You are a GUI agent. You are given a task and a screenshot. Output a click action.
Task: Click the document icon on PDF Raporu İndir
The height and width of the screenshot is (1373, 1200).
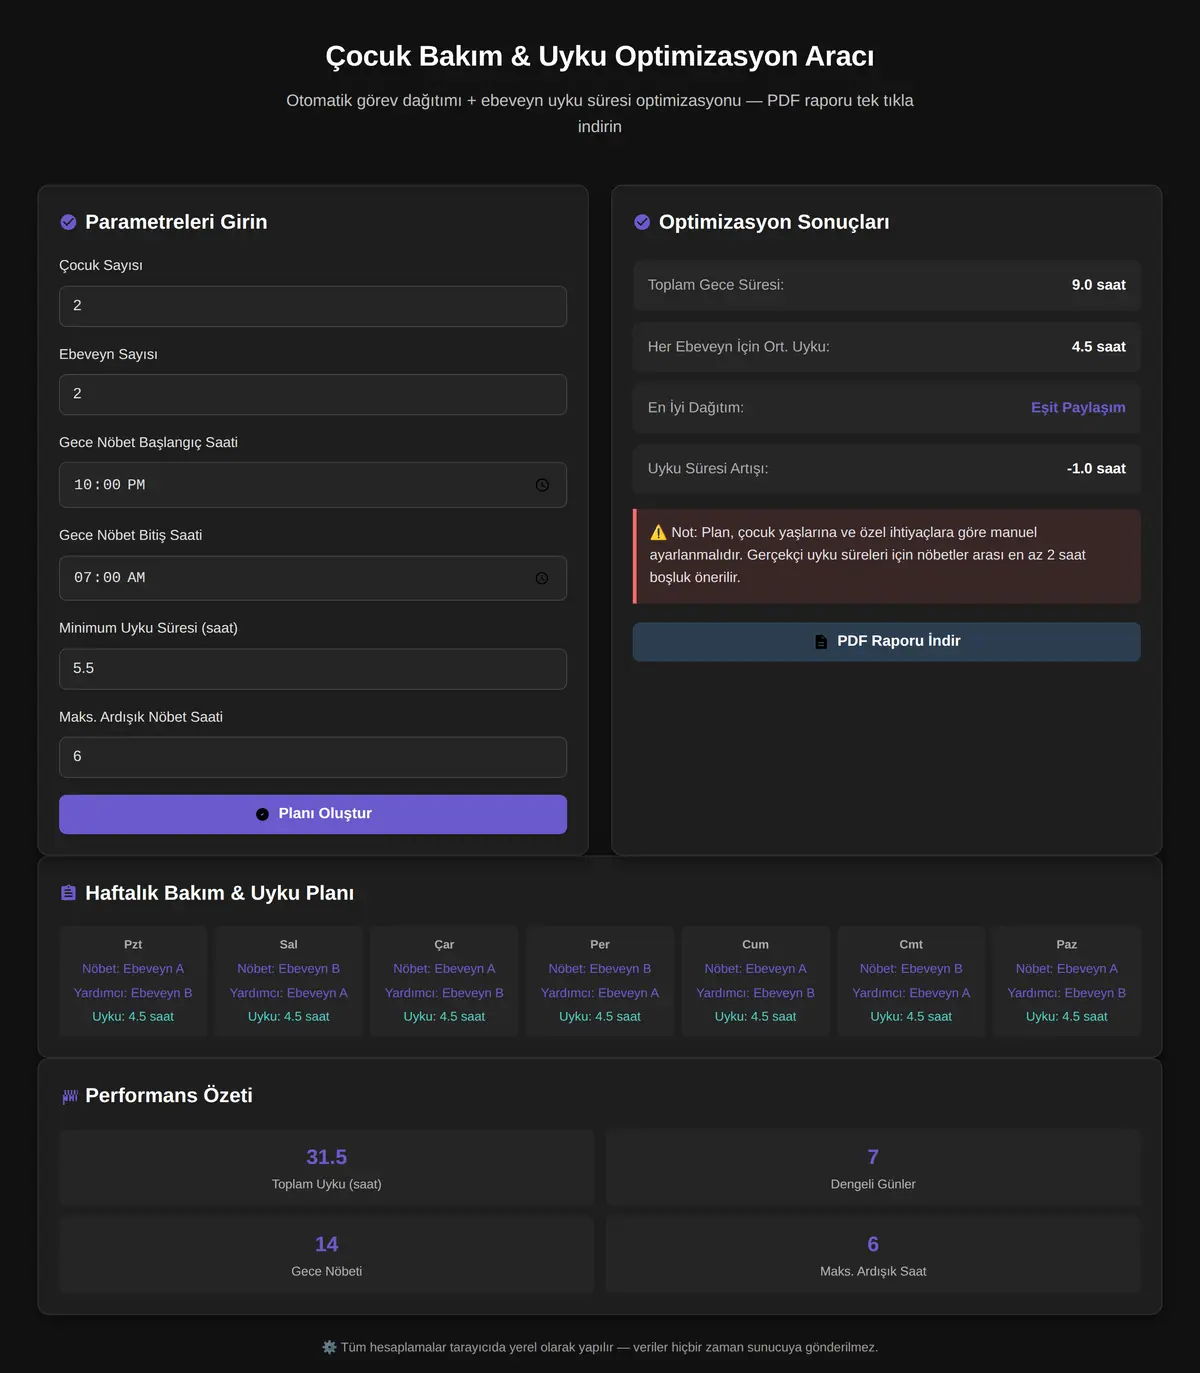click(x=821, y=642)
